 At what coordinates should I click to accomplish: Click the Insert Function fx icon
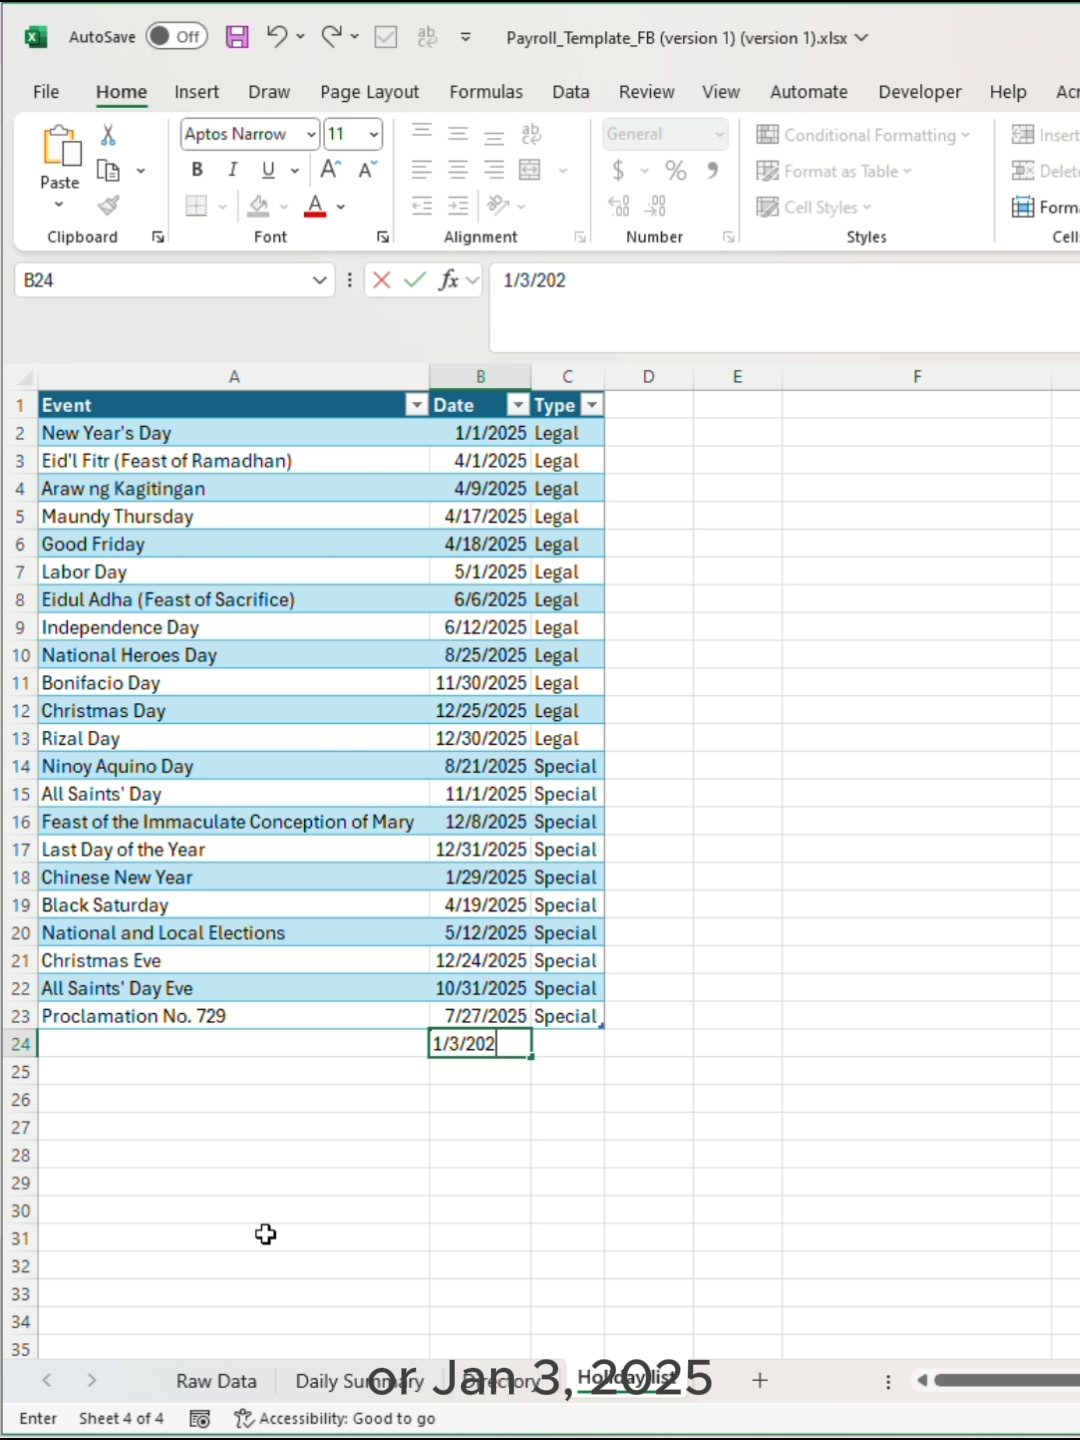449,280
